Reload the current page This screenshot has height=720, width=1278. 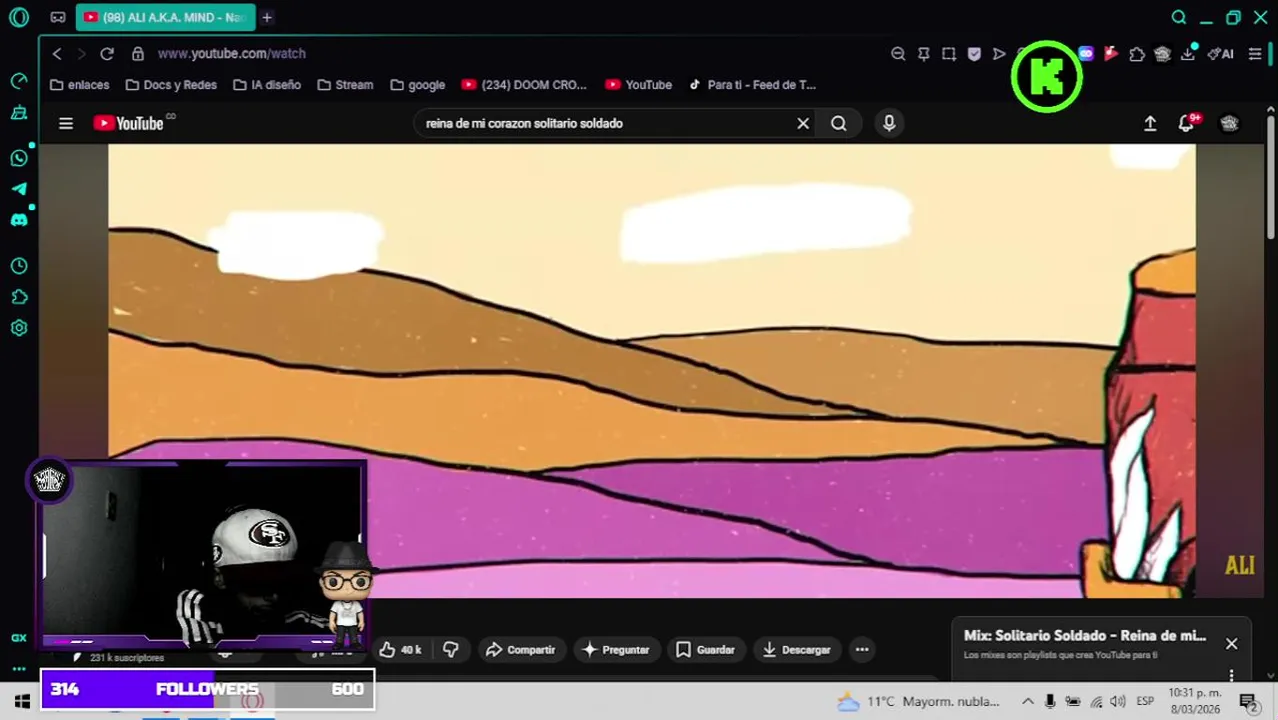pos(107,53)
